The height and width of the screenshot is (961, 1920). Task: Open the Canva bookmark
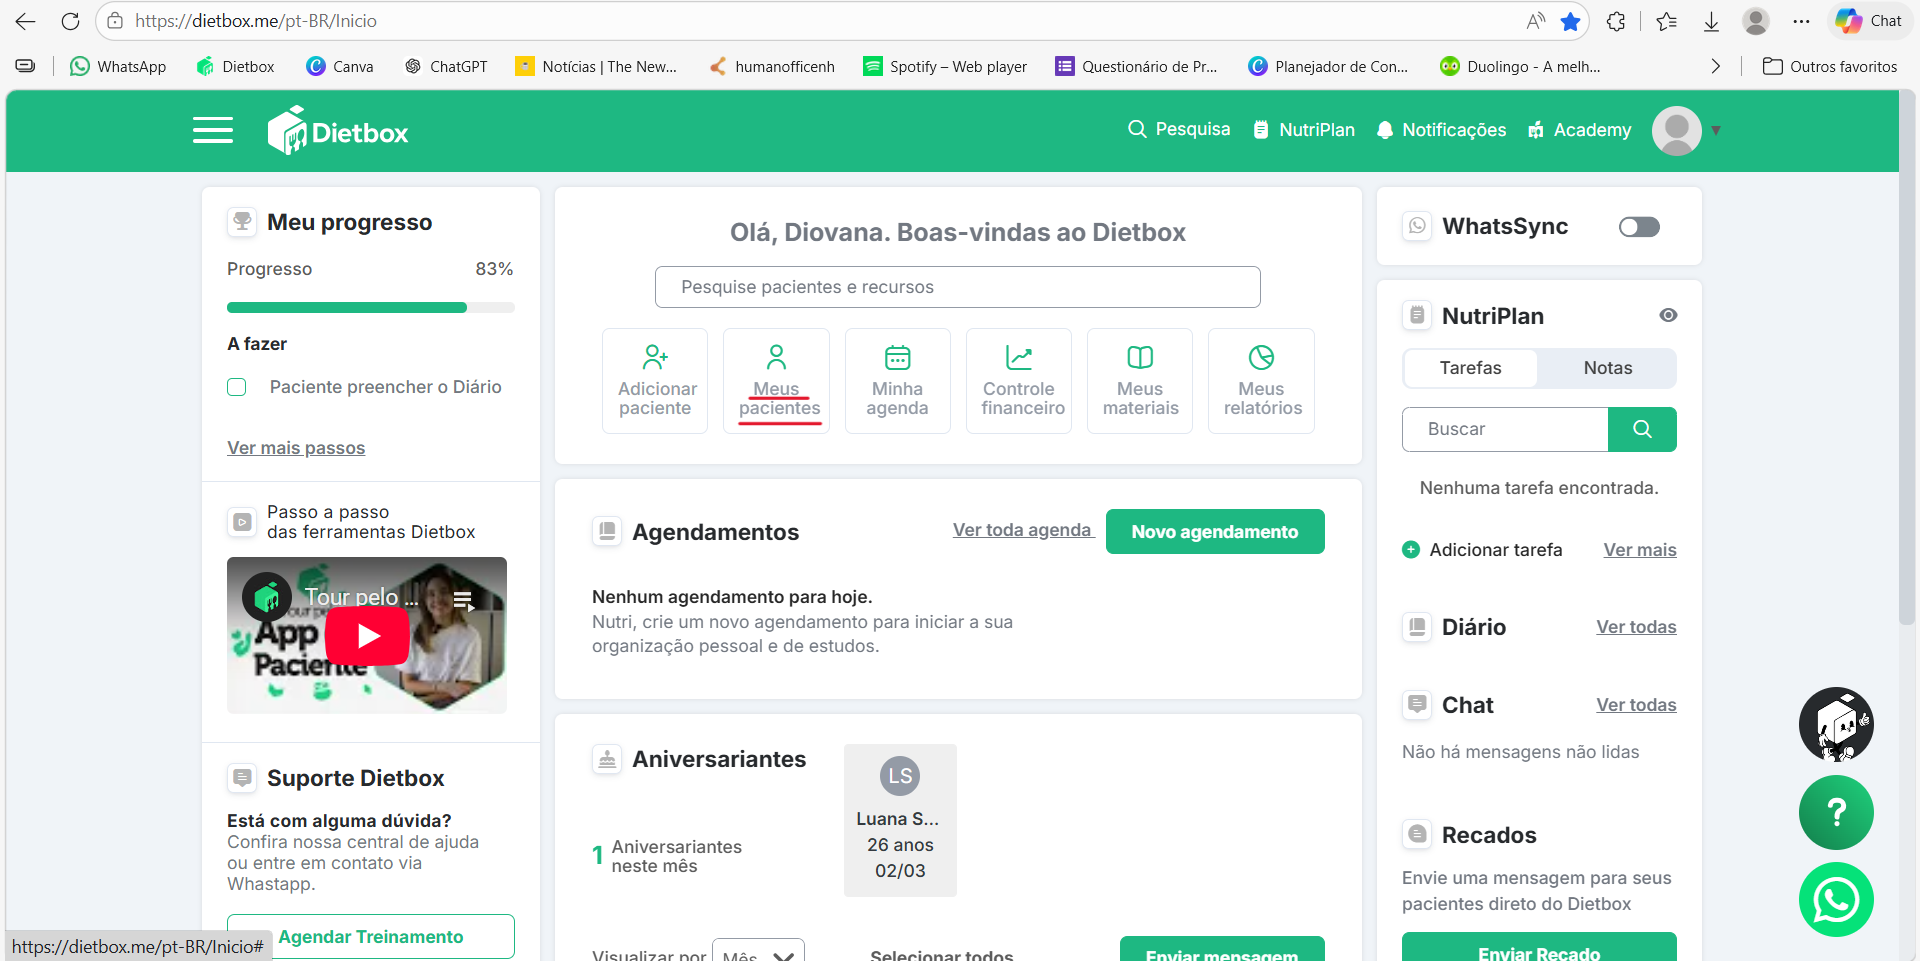(340, 67)
